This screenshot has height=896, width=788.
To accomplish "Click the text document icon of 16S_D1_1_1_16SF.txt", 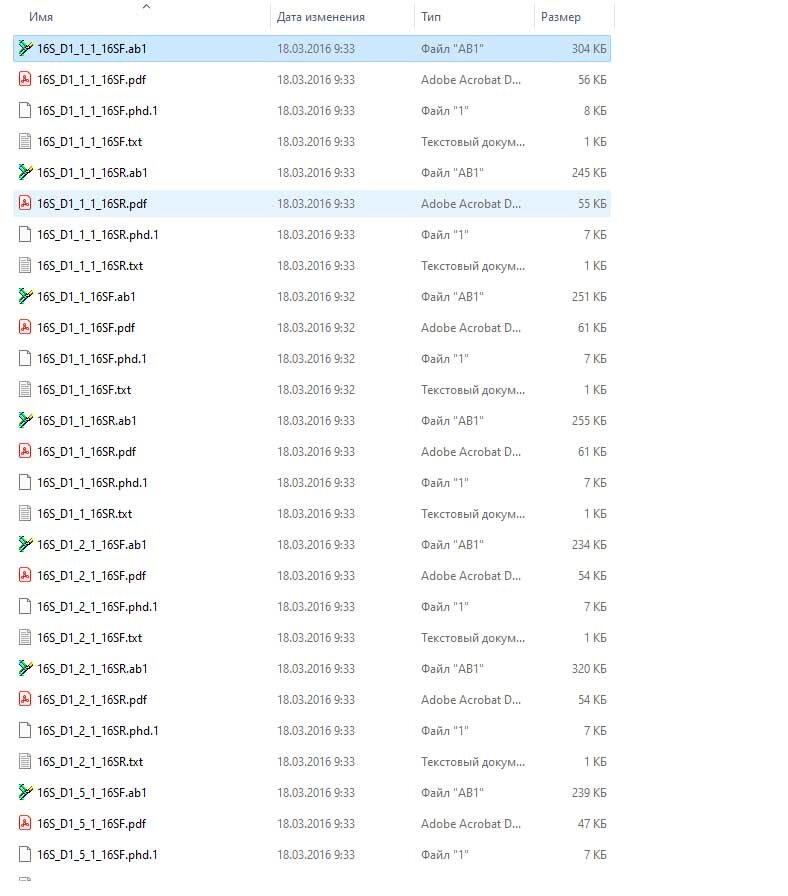I will [25, 141].
